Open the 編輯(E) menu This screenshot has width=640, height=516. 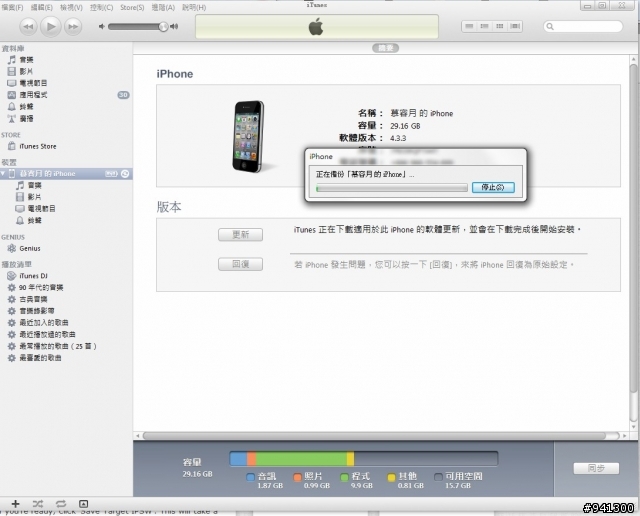42,7
